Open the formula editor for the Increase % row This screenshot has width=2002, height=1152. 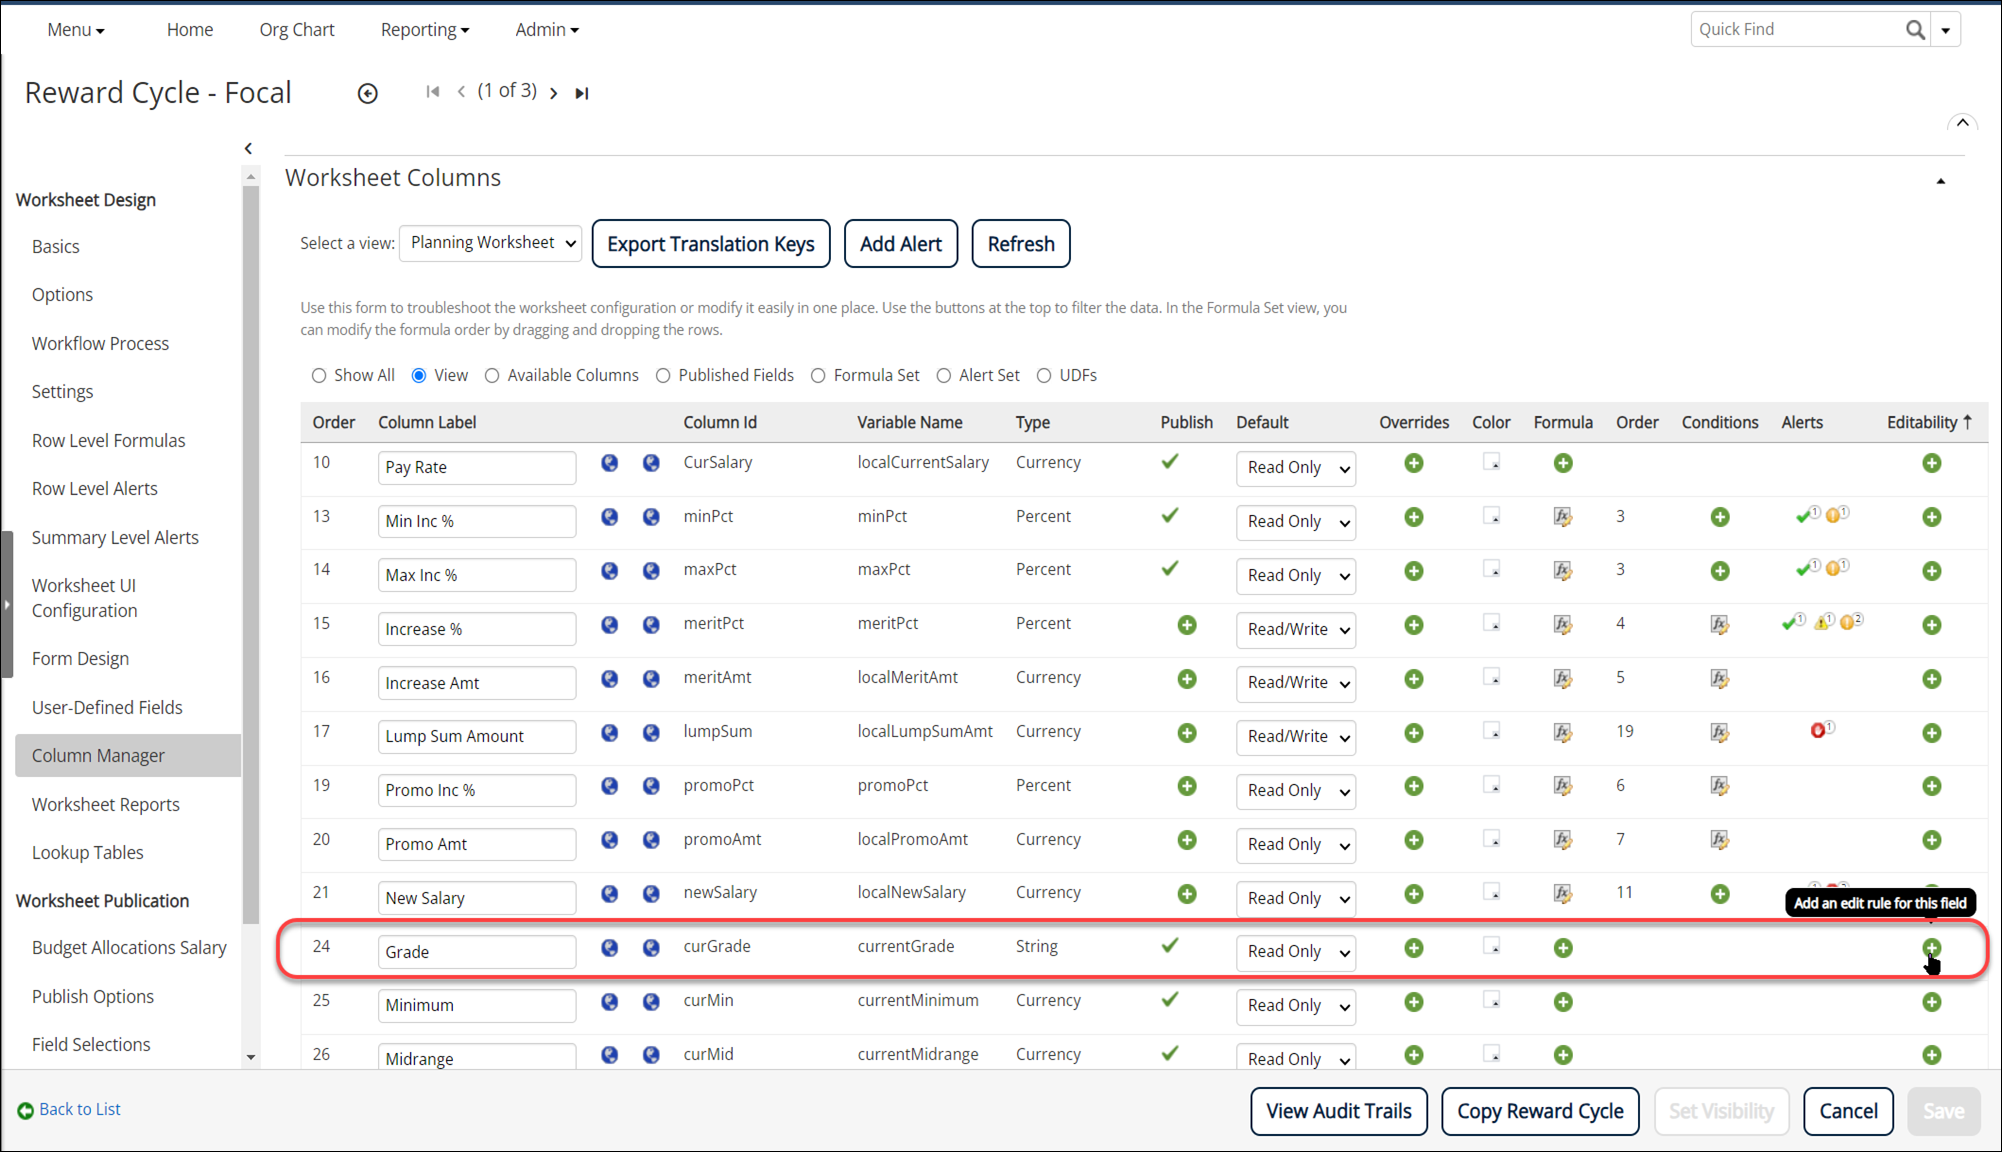click(x=1562, y=624)
